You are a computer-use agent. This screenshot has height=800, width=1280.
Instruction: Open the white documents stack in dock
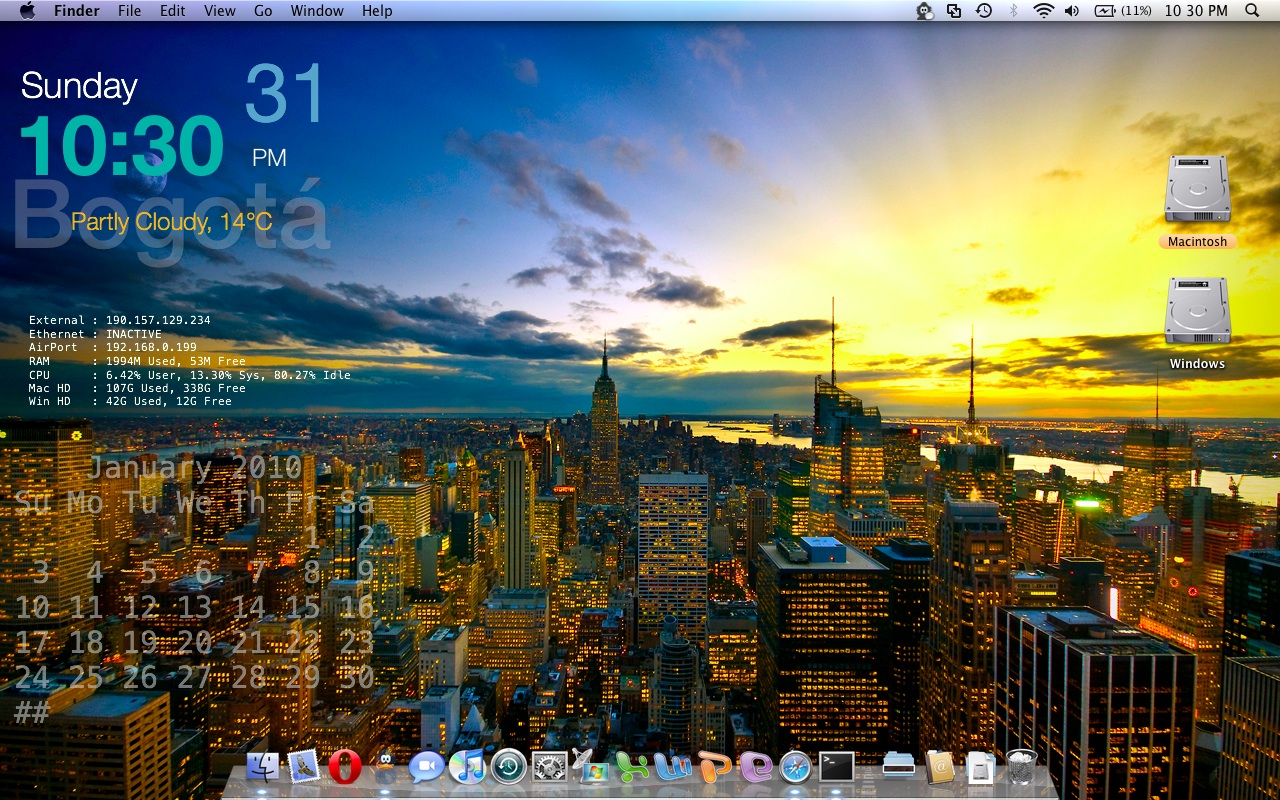pyautogui.click(x=981, y=767)
